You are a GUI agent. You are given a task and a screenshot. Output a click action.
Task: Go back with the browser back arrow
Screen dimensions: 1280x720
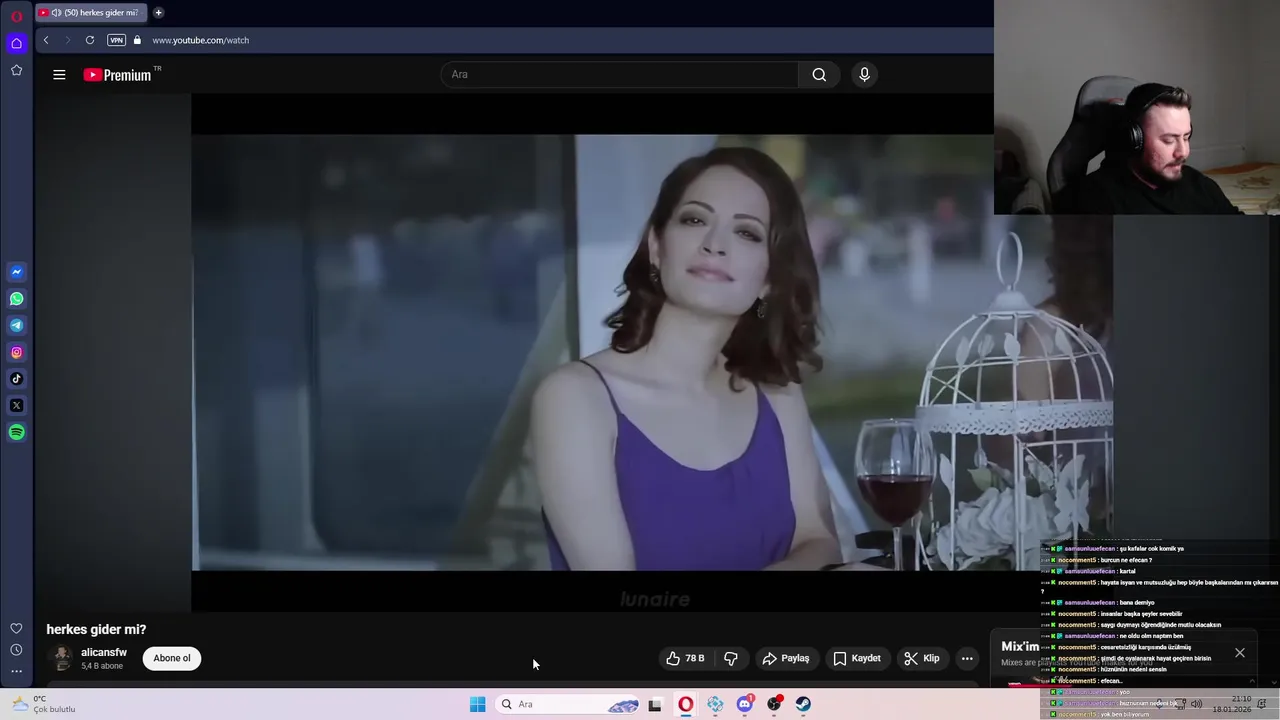point(46,40)
